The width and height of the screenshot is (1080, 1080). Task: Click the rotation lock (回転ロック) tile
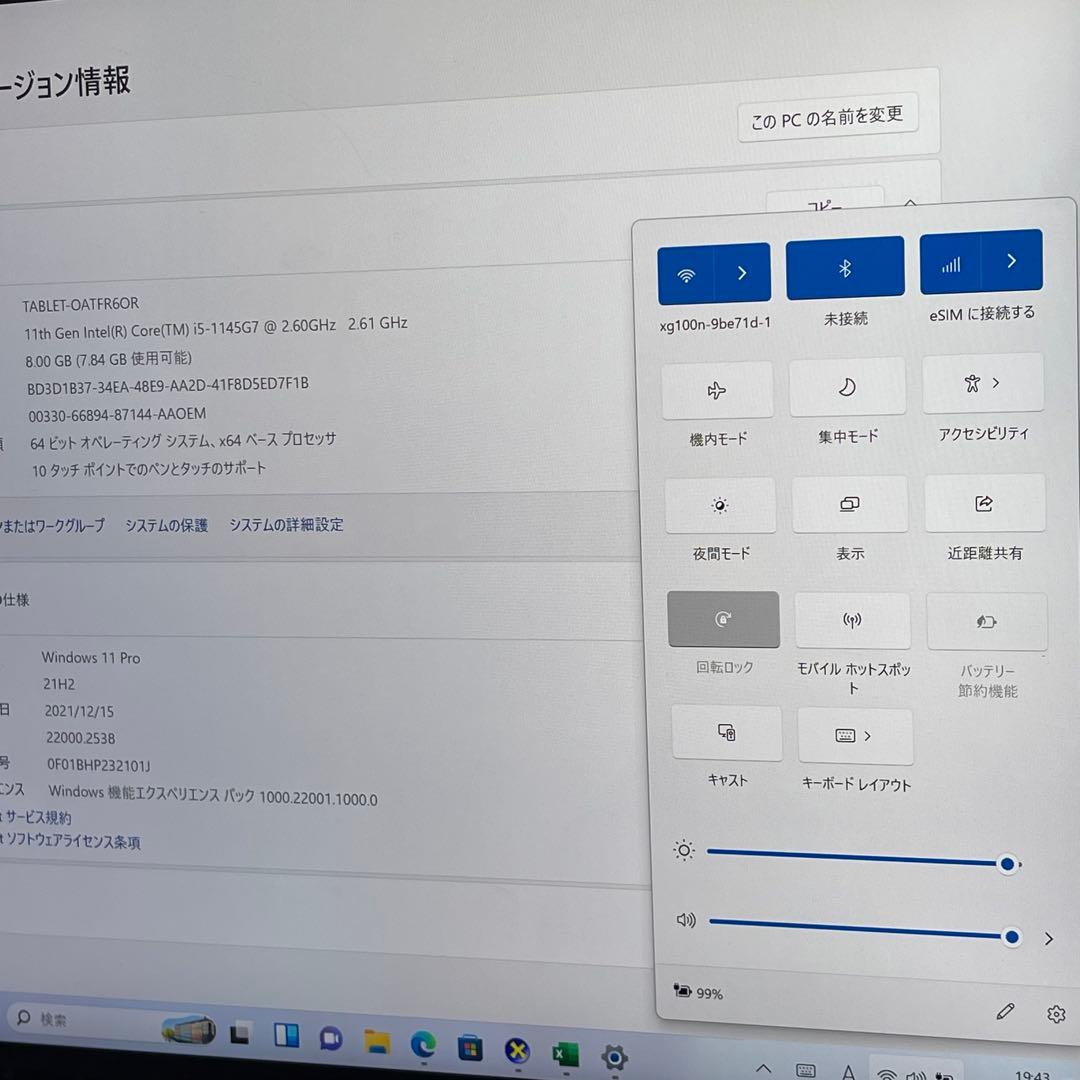coord(723,619)
